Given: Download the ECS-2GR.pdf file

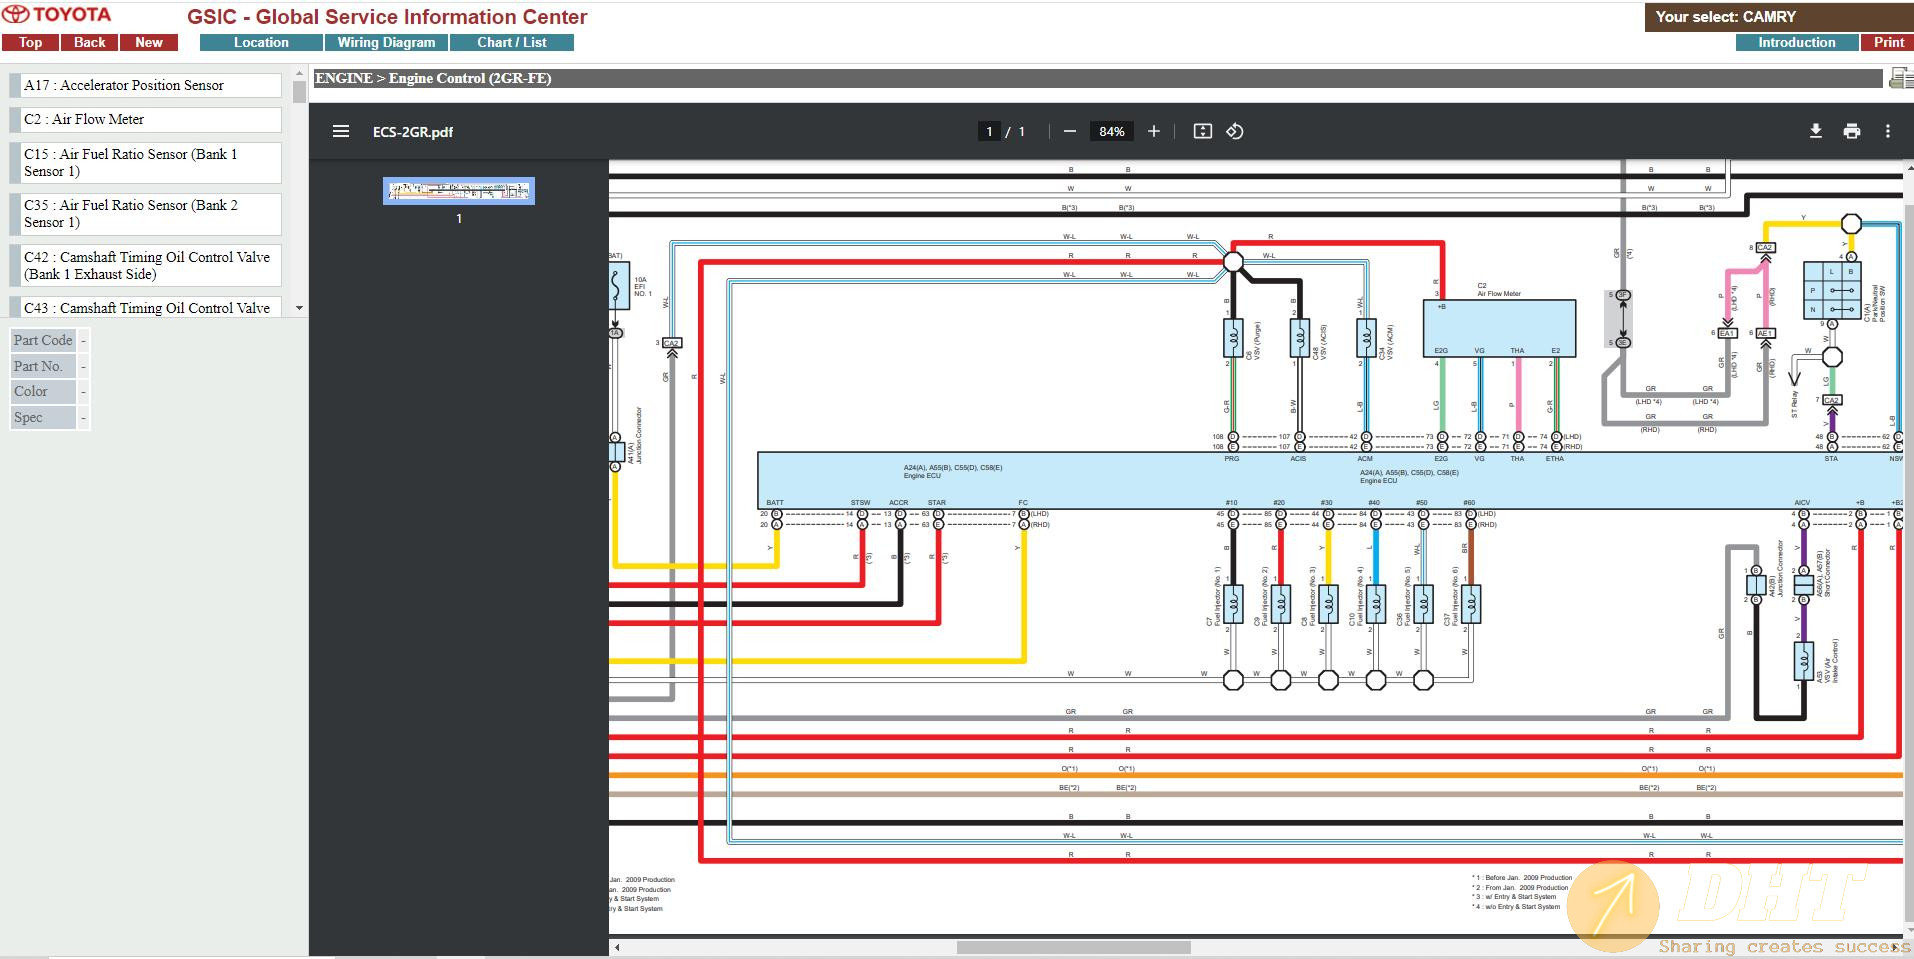Looking at the screenshot, I should pos(1816,131).
